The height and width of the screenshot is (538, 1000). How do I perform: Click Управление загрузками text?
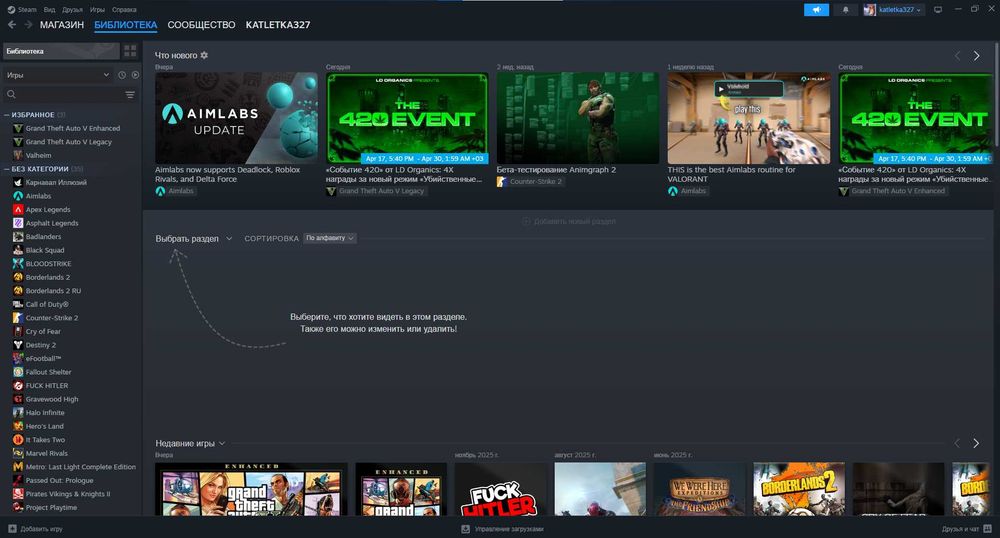(509, 529)
